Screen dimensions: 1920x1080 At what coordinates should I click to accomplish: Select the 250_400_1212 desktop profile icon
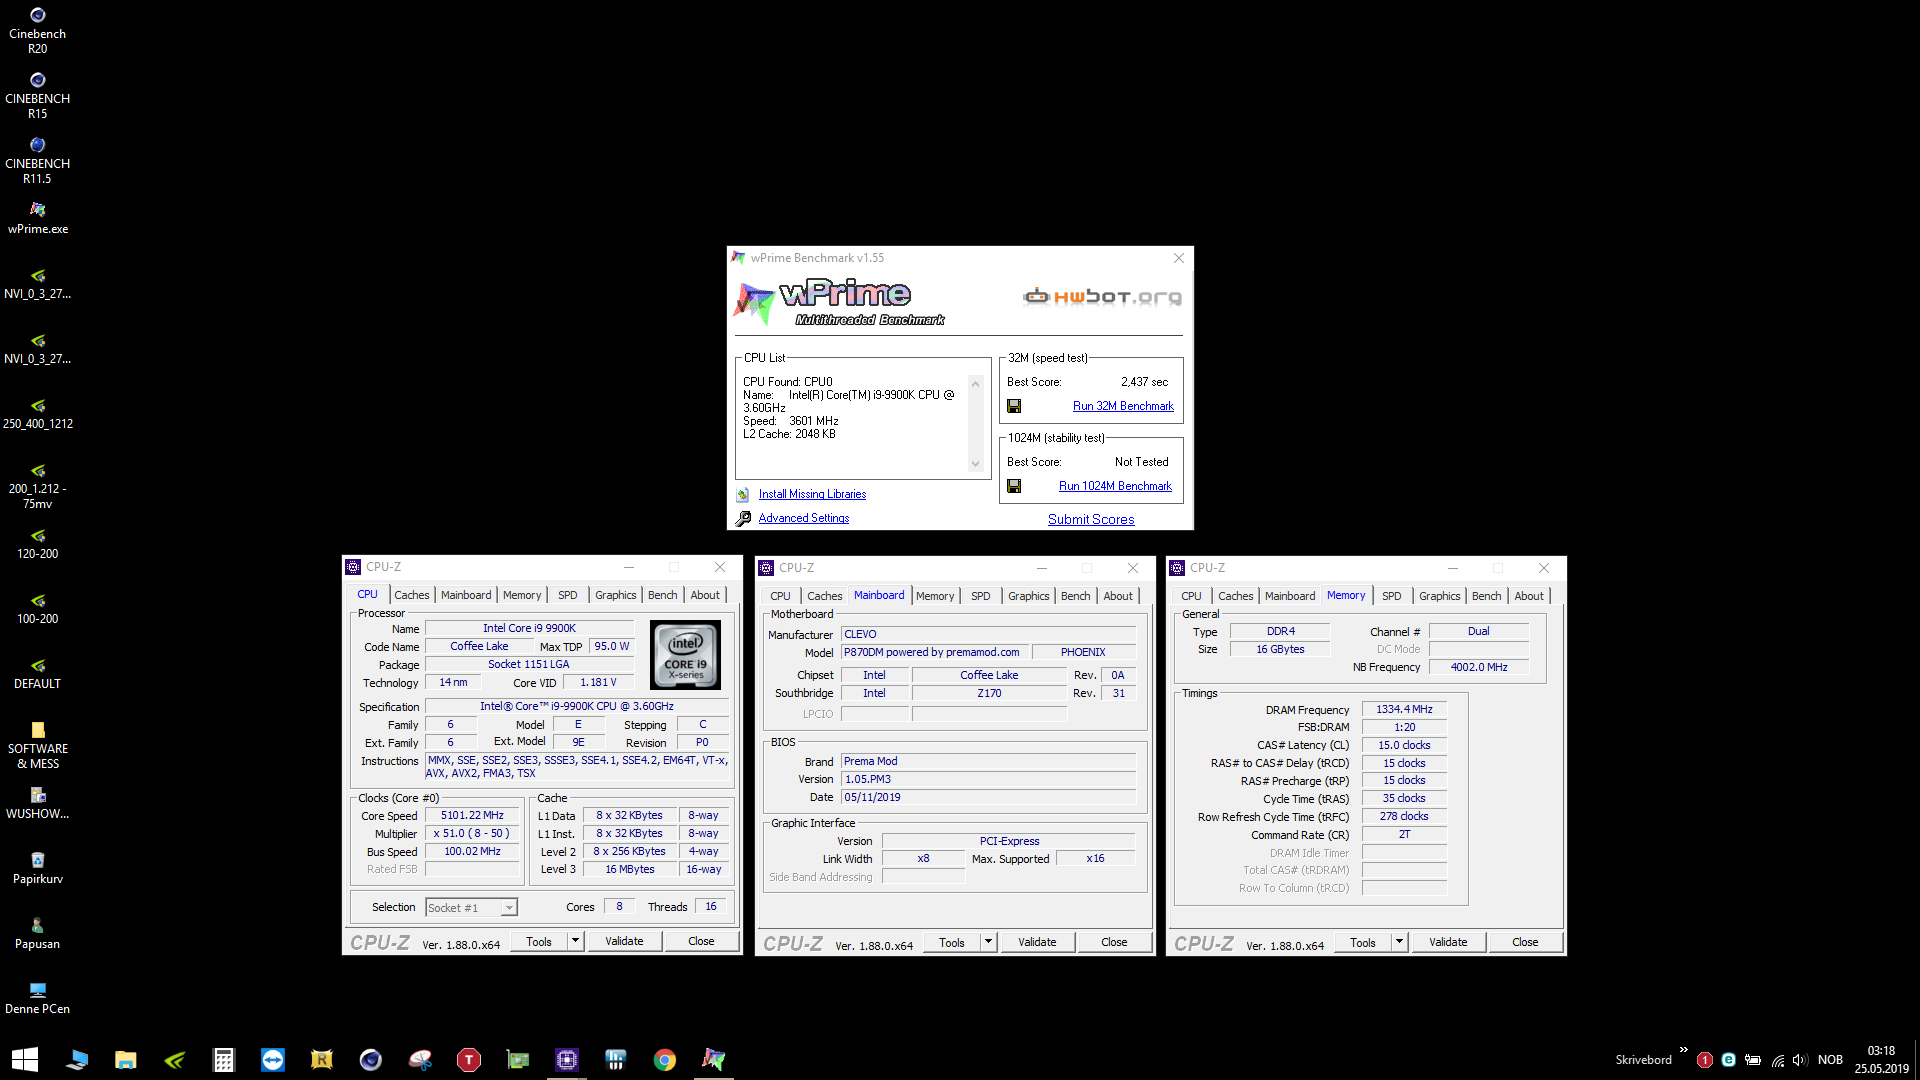[x=37, y=413]
